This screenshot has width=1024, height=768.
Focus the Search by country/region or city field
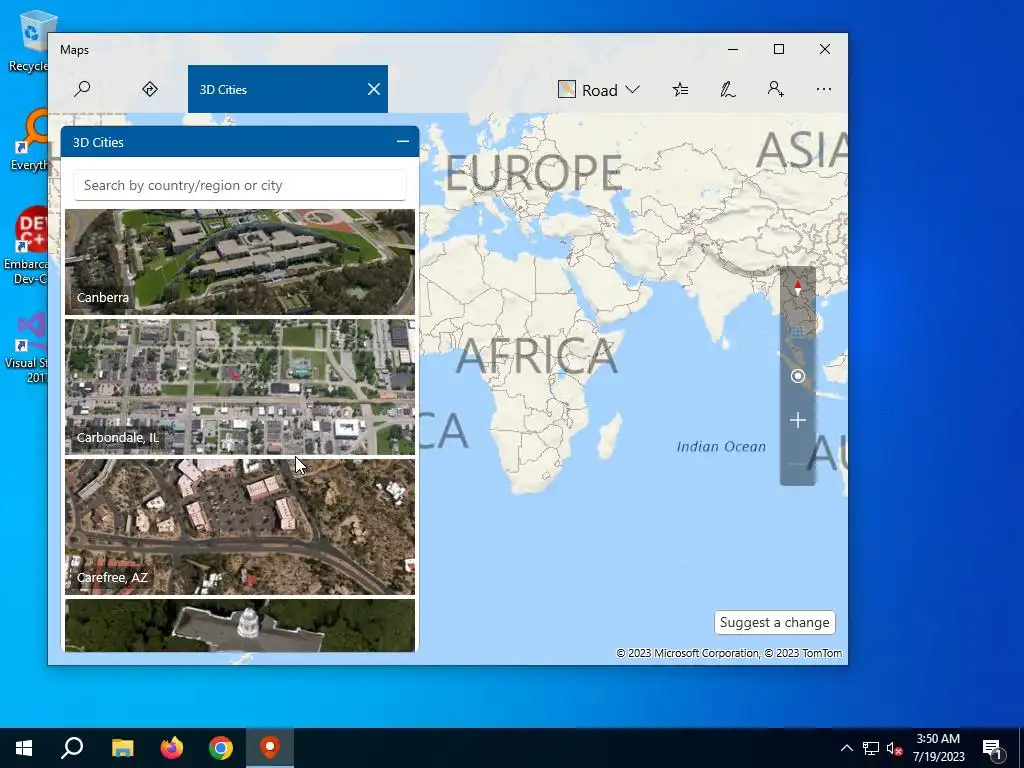coord(240,185)
